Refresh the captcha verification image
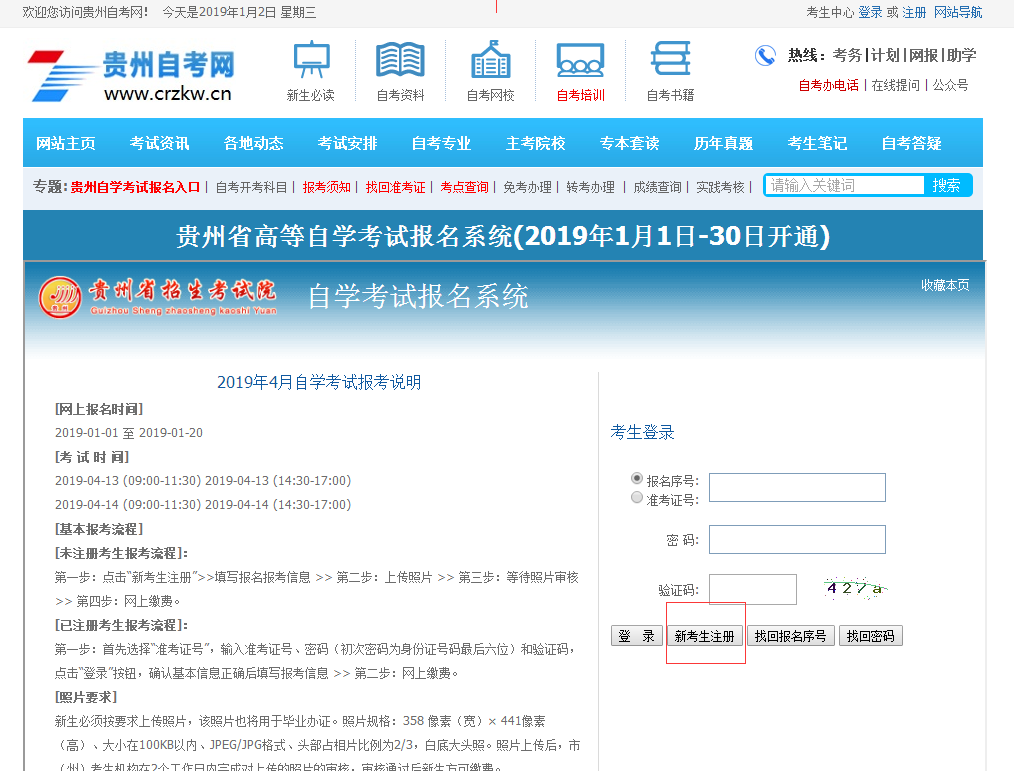This screenshot has height=771, width=1014. [x=855, y=588]
